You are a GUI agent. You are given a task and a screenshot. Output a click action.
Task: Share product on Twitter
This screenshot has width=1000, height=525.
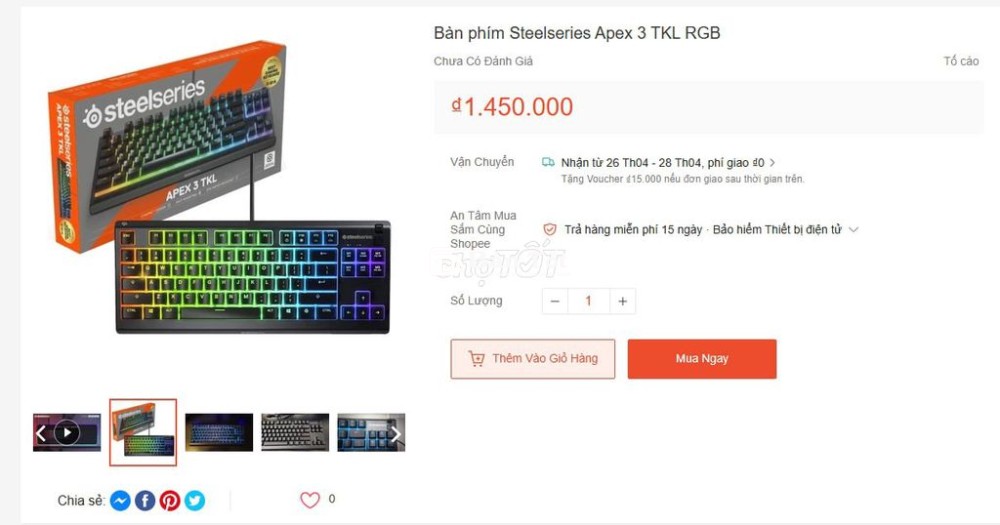tap(195, 501)
